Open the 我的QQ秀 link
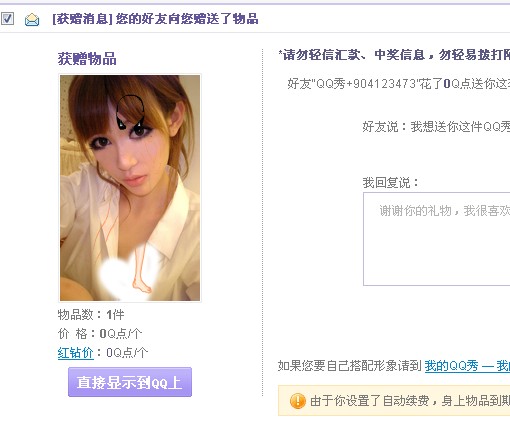 click(451, 366)
